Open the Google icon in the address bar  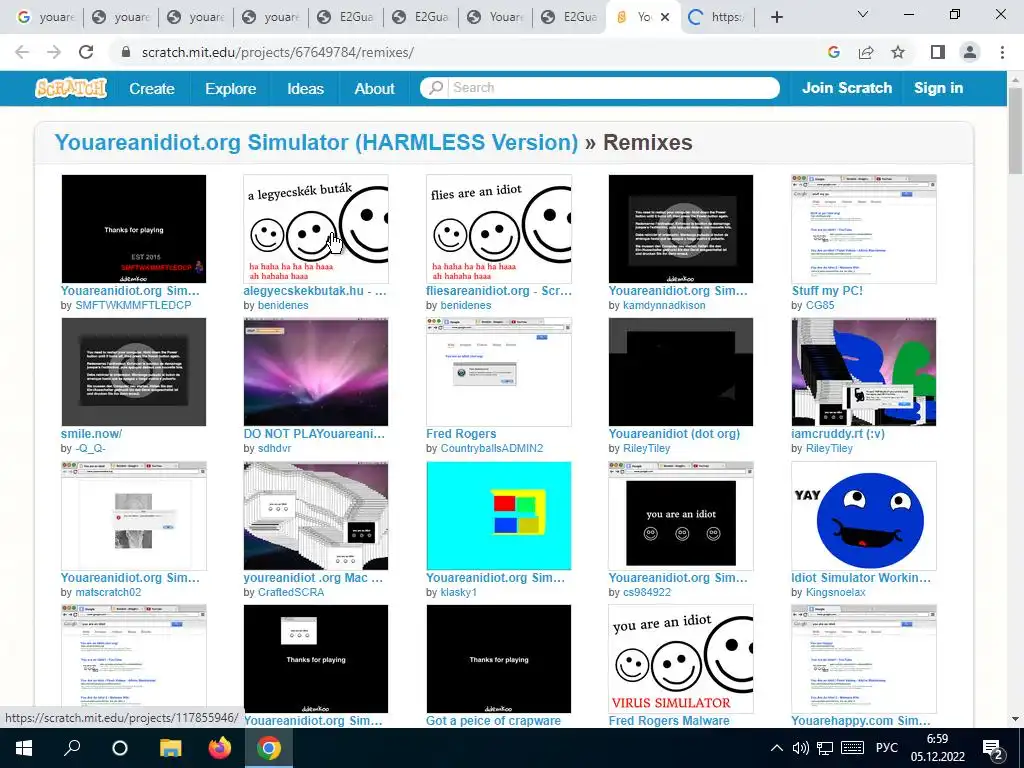[834, 52]
